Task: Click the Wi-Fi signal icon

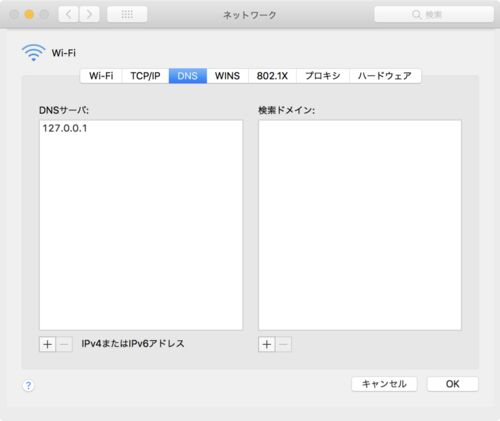Action: pyautogui.click(x=34, y=52)
